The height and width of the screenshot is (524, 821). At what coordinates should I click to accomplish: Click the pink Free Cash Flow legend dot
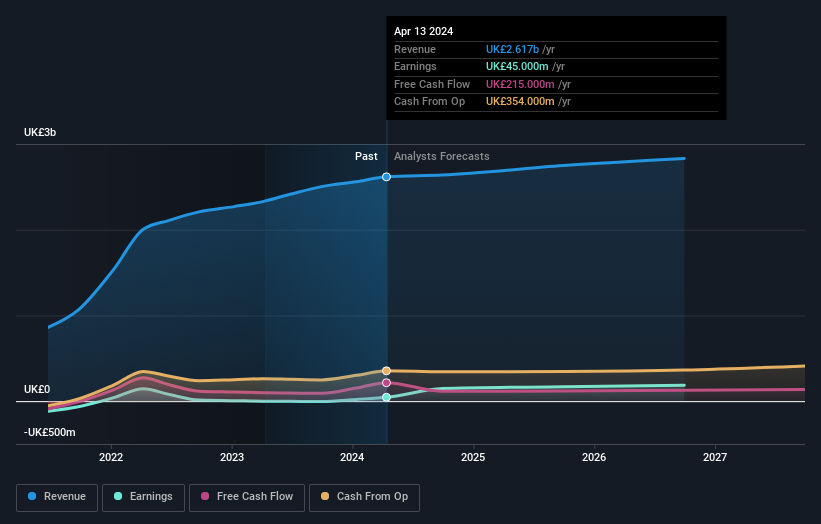click(205, 496)
